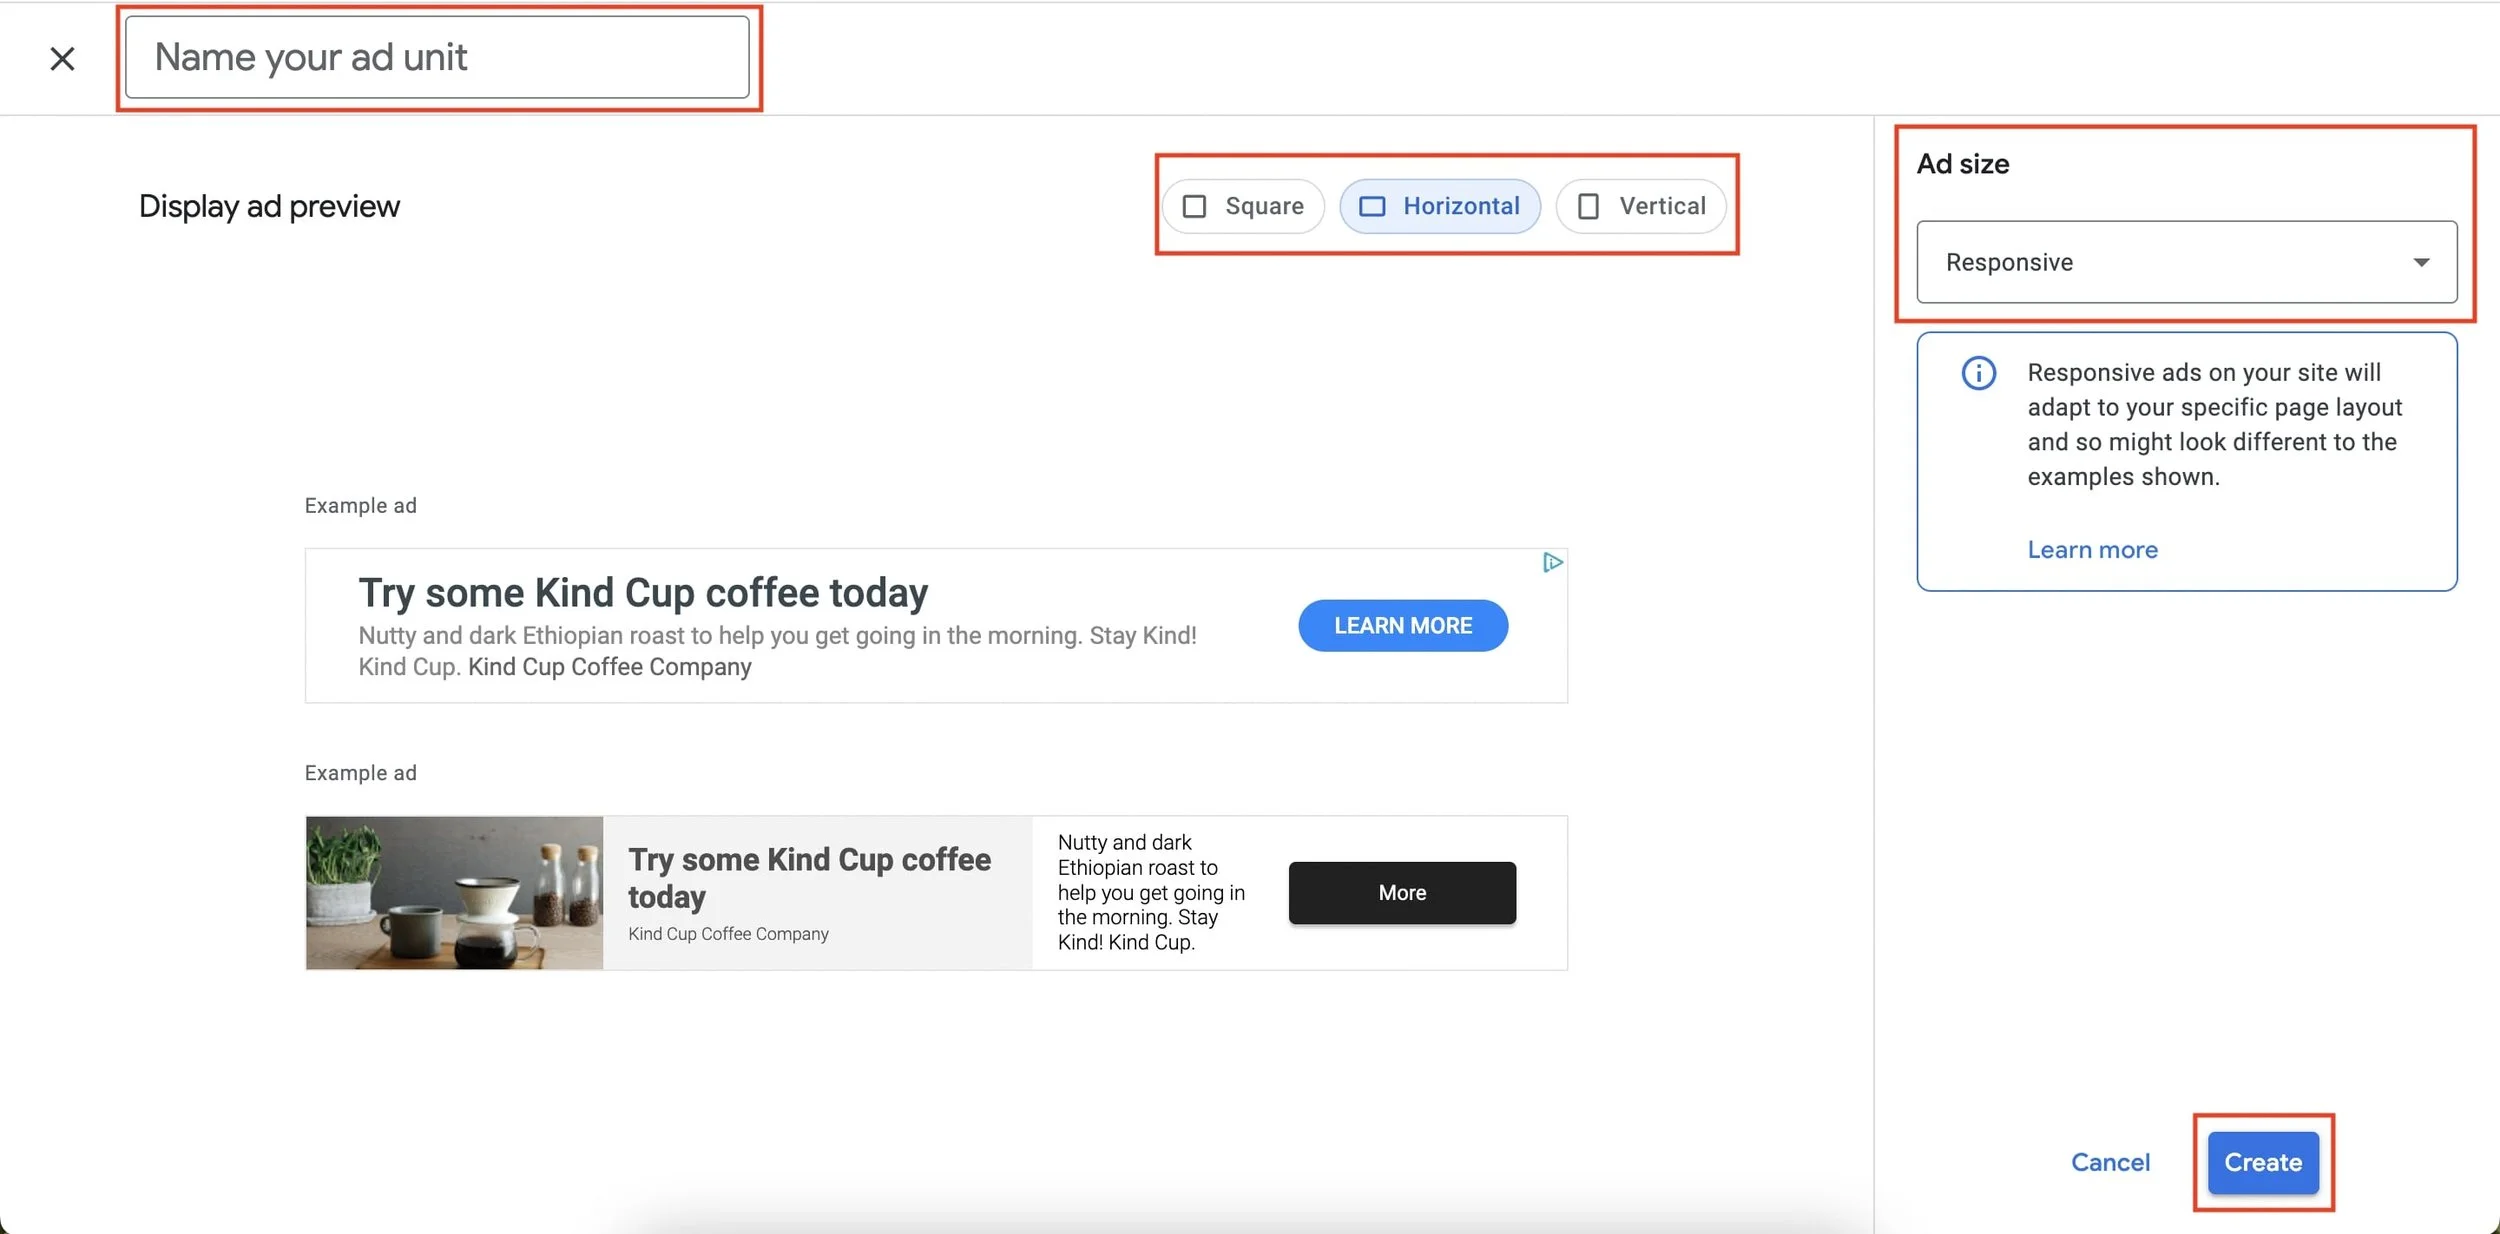Viewport: 2500px width, 1234px height.
Task: Click the square shape icon
Action: [1194, 206]
